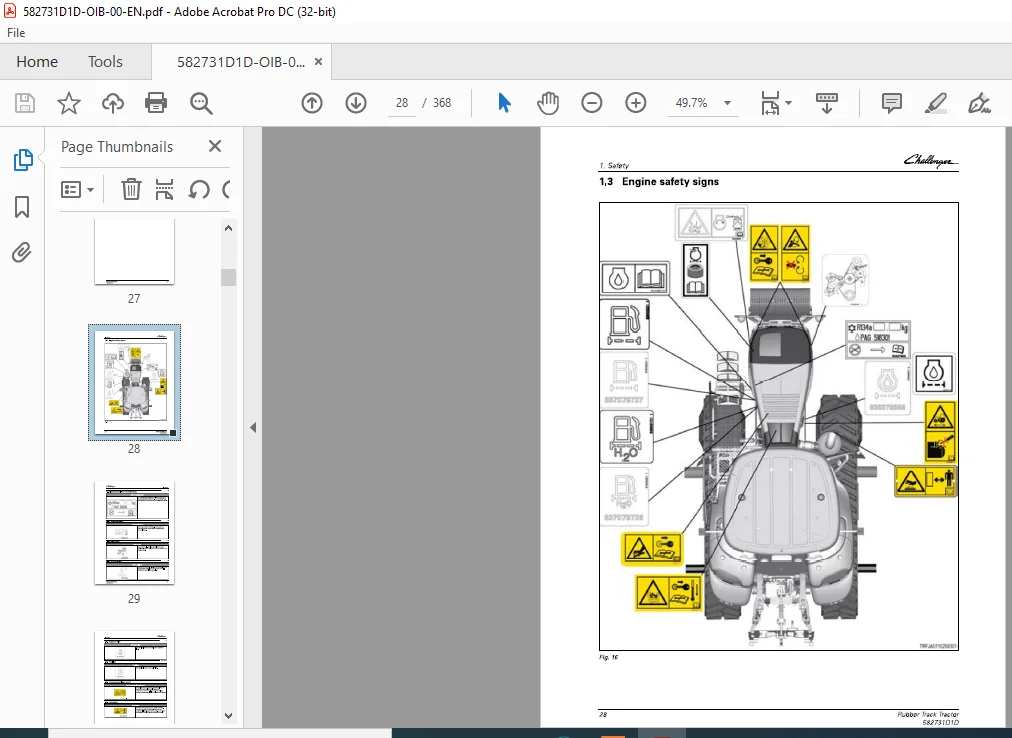Activate the hand pan tool
Screen dimensions: 1012x738
[x=548, y=103]
